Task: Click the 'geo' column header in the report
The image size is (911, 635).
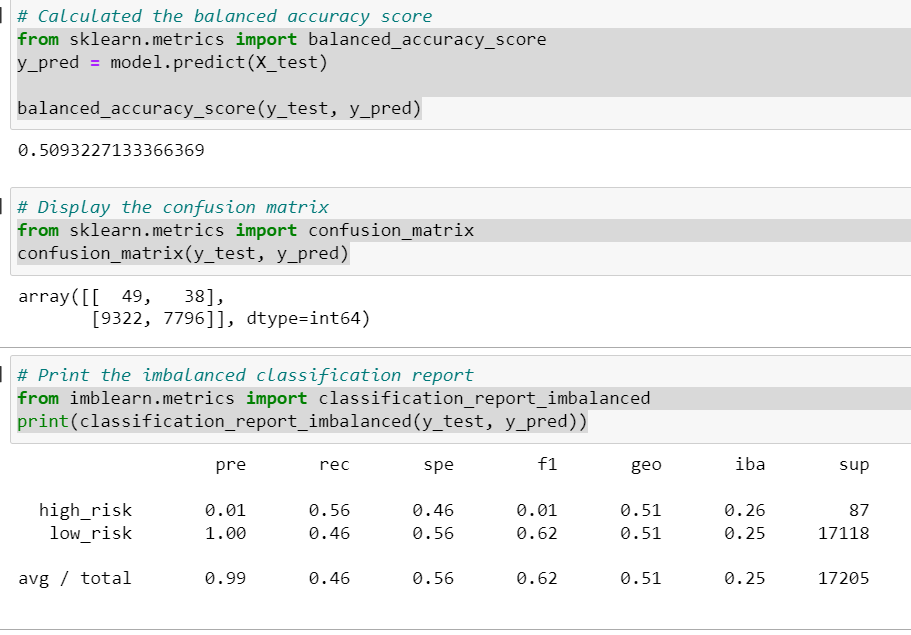Action: click(646, 465)
